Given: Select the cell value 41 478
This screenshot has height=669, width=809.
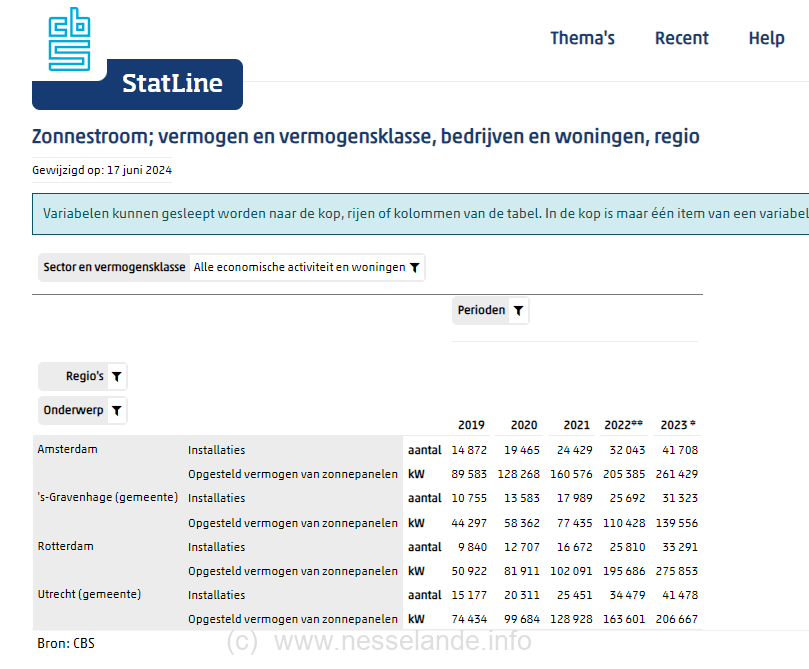Looking at the screenshot, I should (x=680, y=595).
